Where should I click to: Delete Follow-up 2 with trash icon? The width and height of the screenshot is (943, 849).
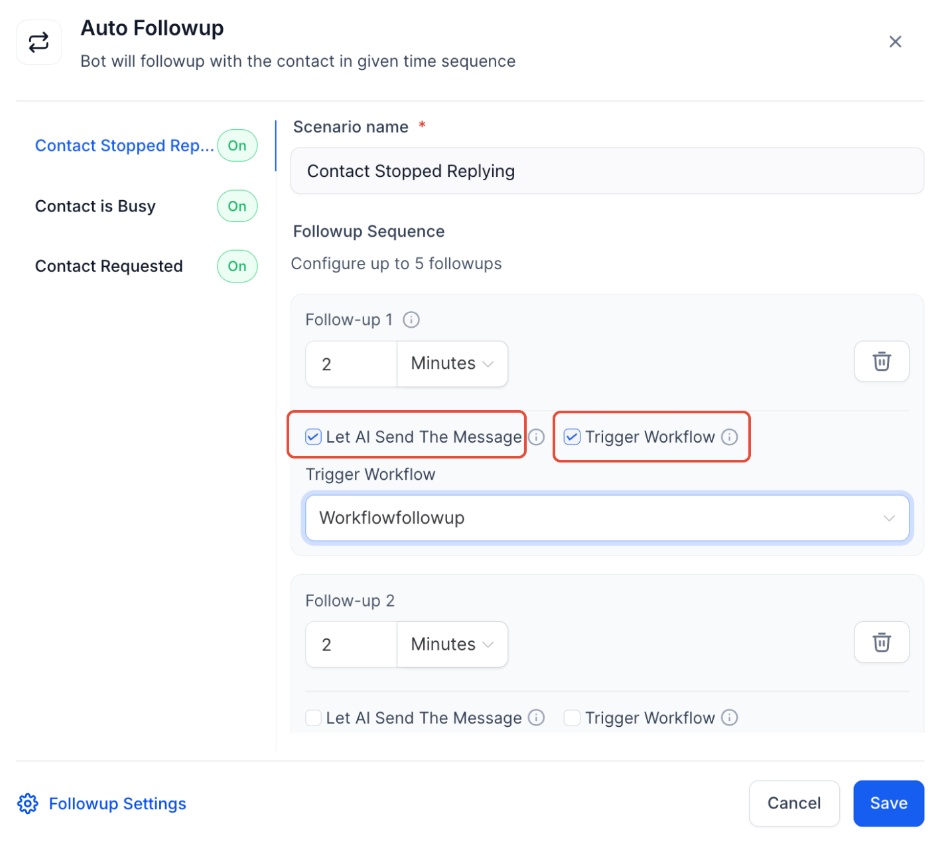881,643
